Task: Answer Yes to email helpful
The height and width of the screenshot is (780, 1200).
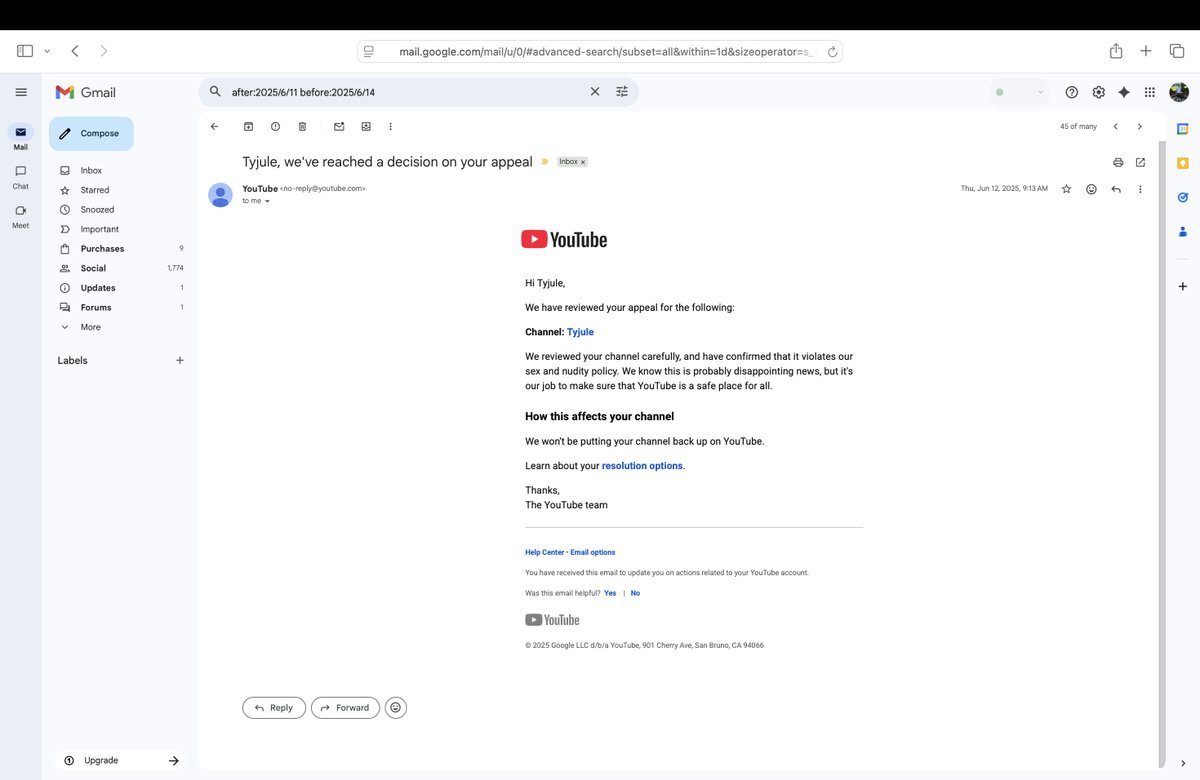Action: click(610, 593)
